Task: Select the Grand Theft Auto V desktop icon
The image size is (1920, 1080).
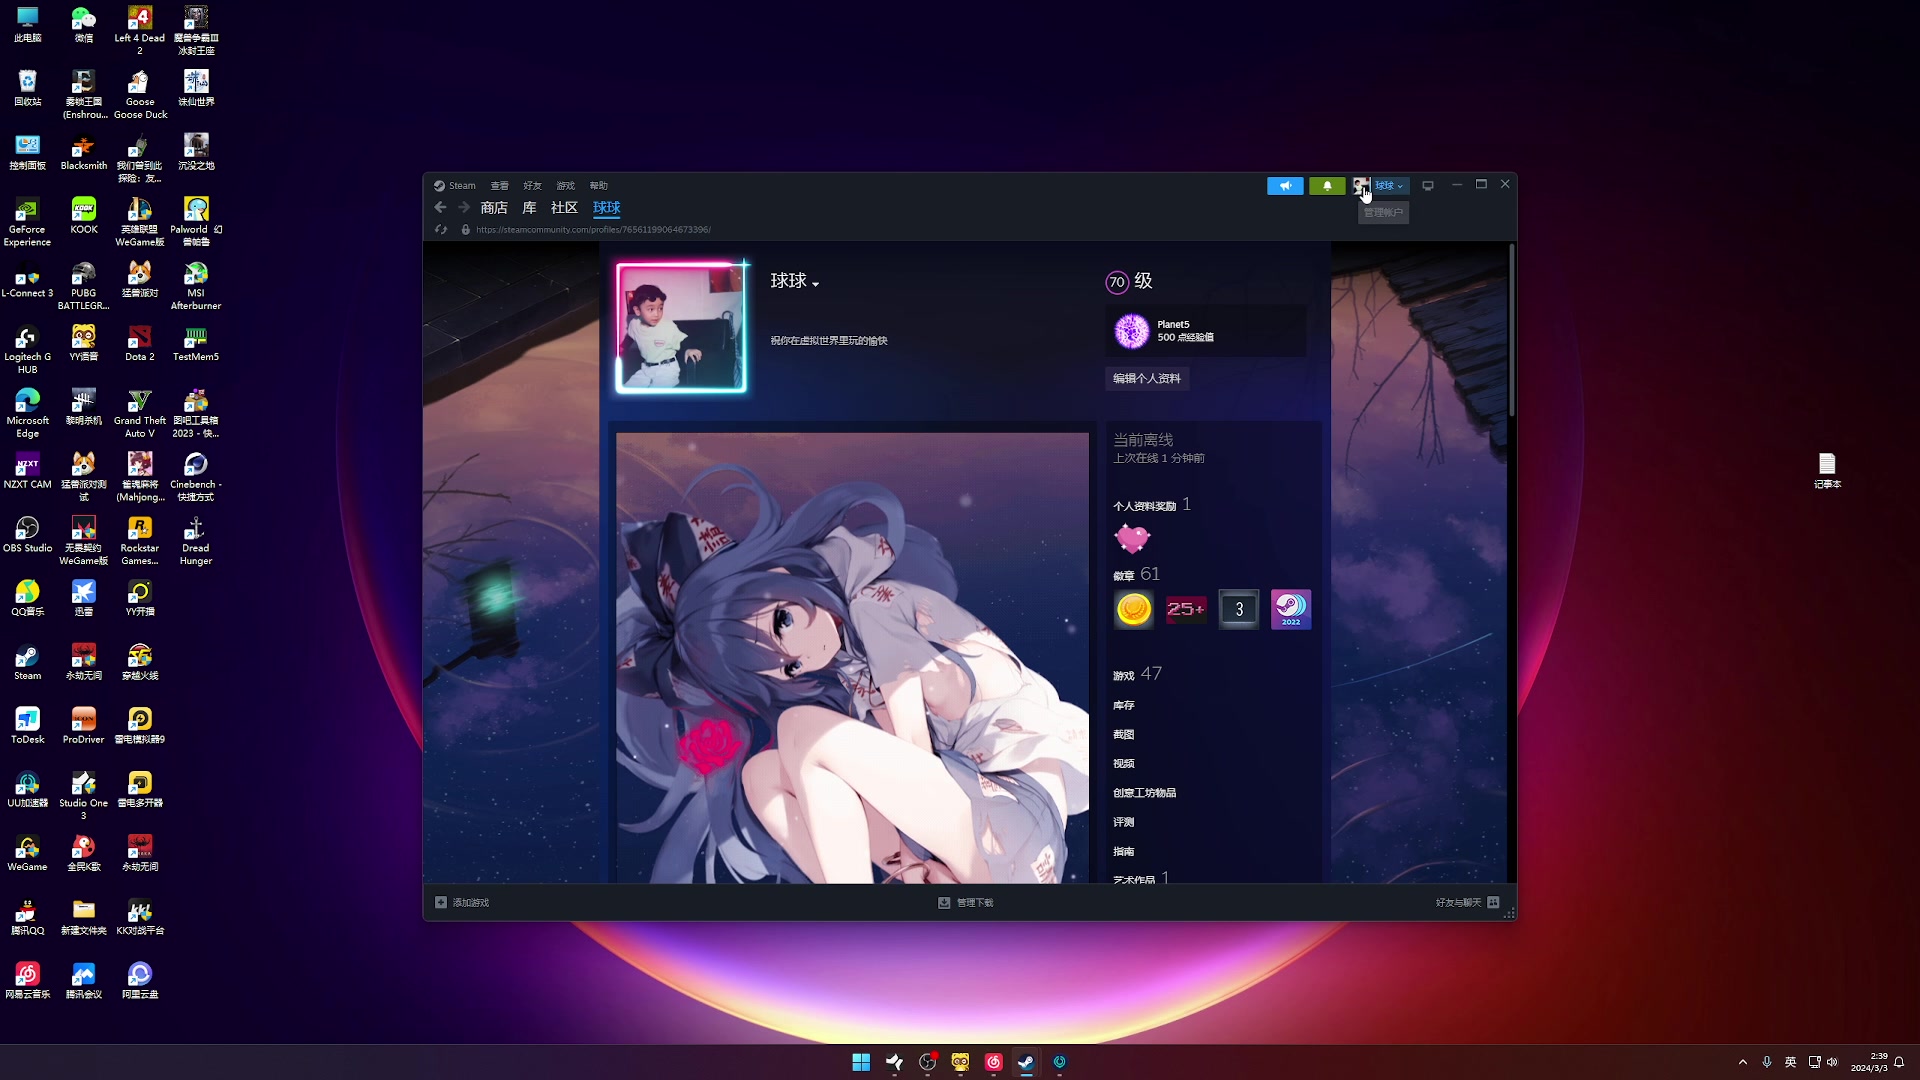Action: pyautogui.click(x=140, y=413)
